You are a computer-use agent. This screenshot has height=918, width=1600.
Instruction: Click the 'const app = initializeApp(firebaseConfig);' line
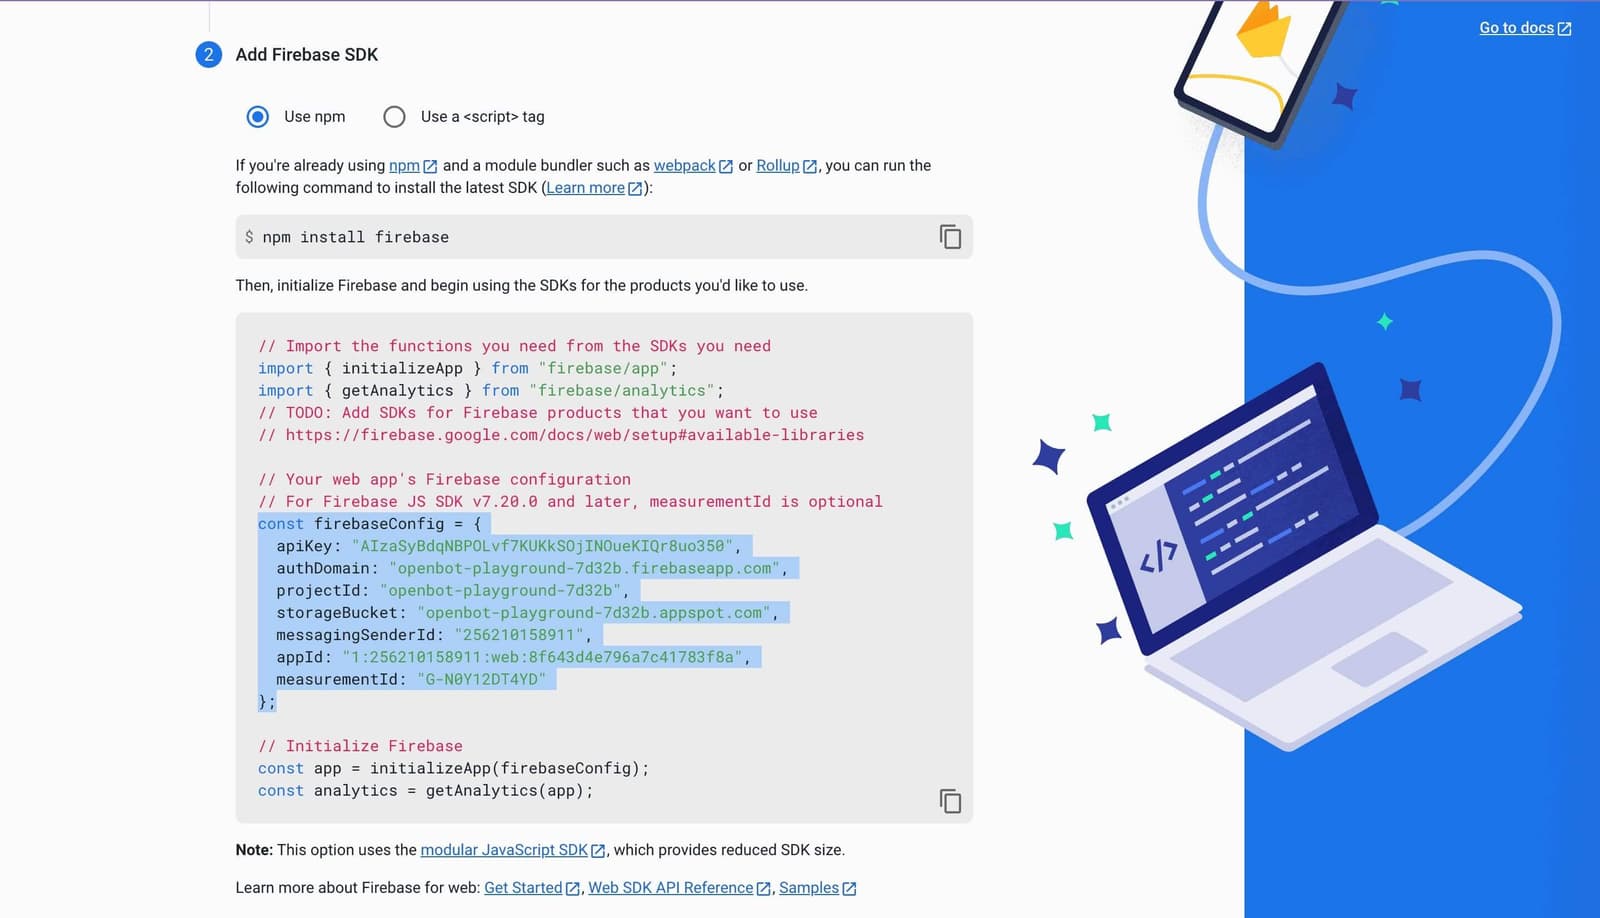point(454,768)
